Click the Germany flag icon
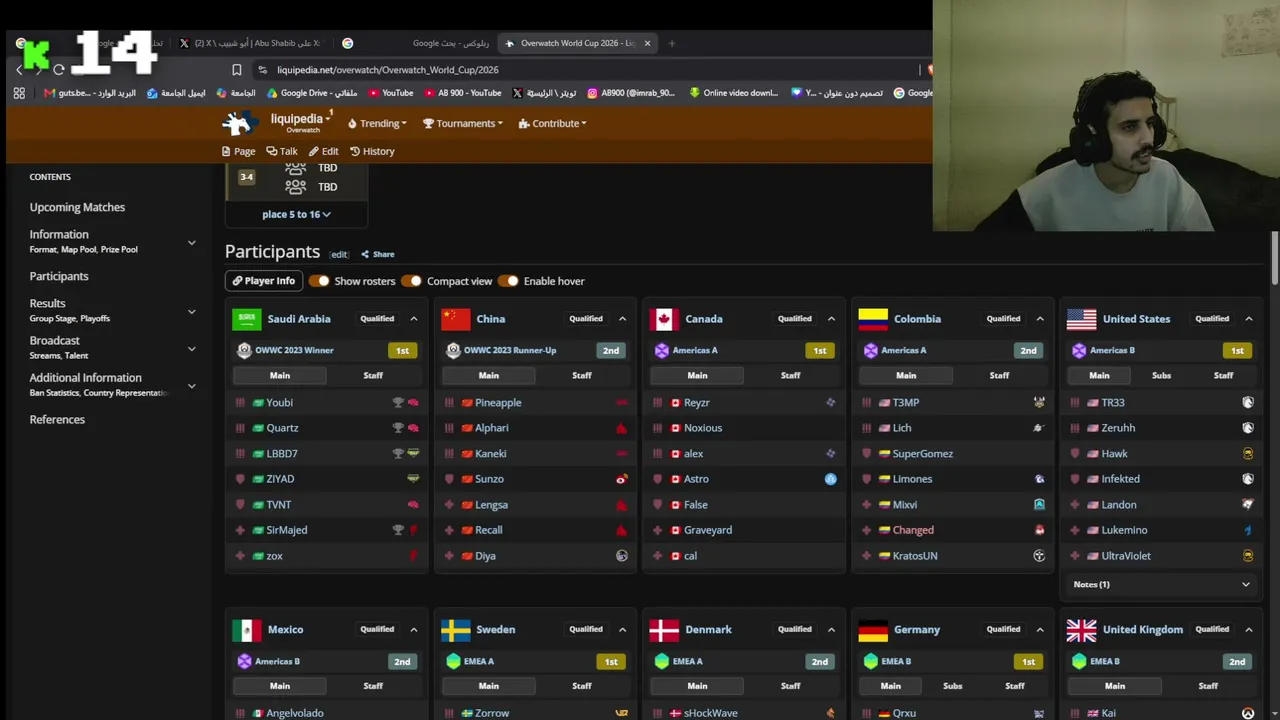The image size is (1280, 720). (873, 630)
